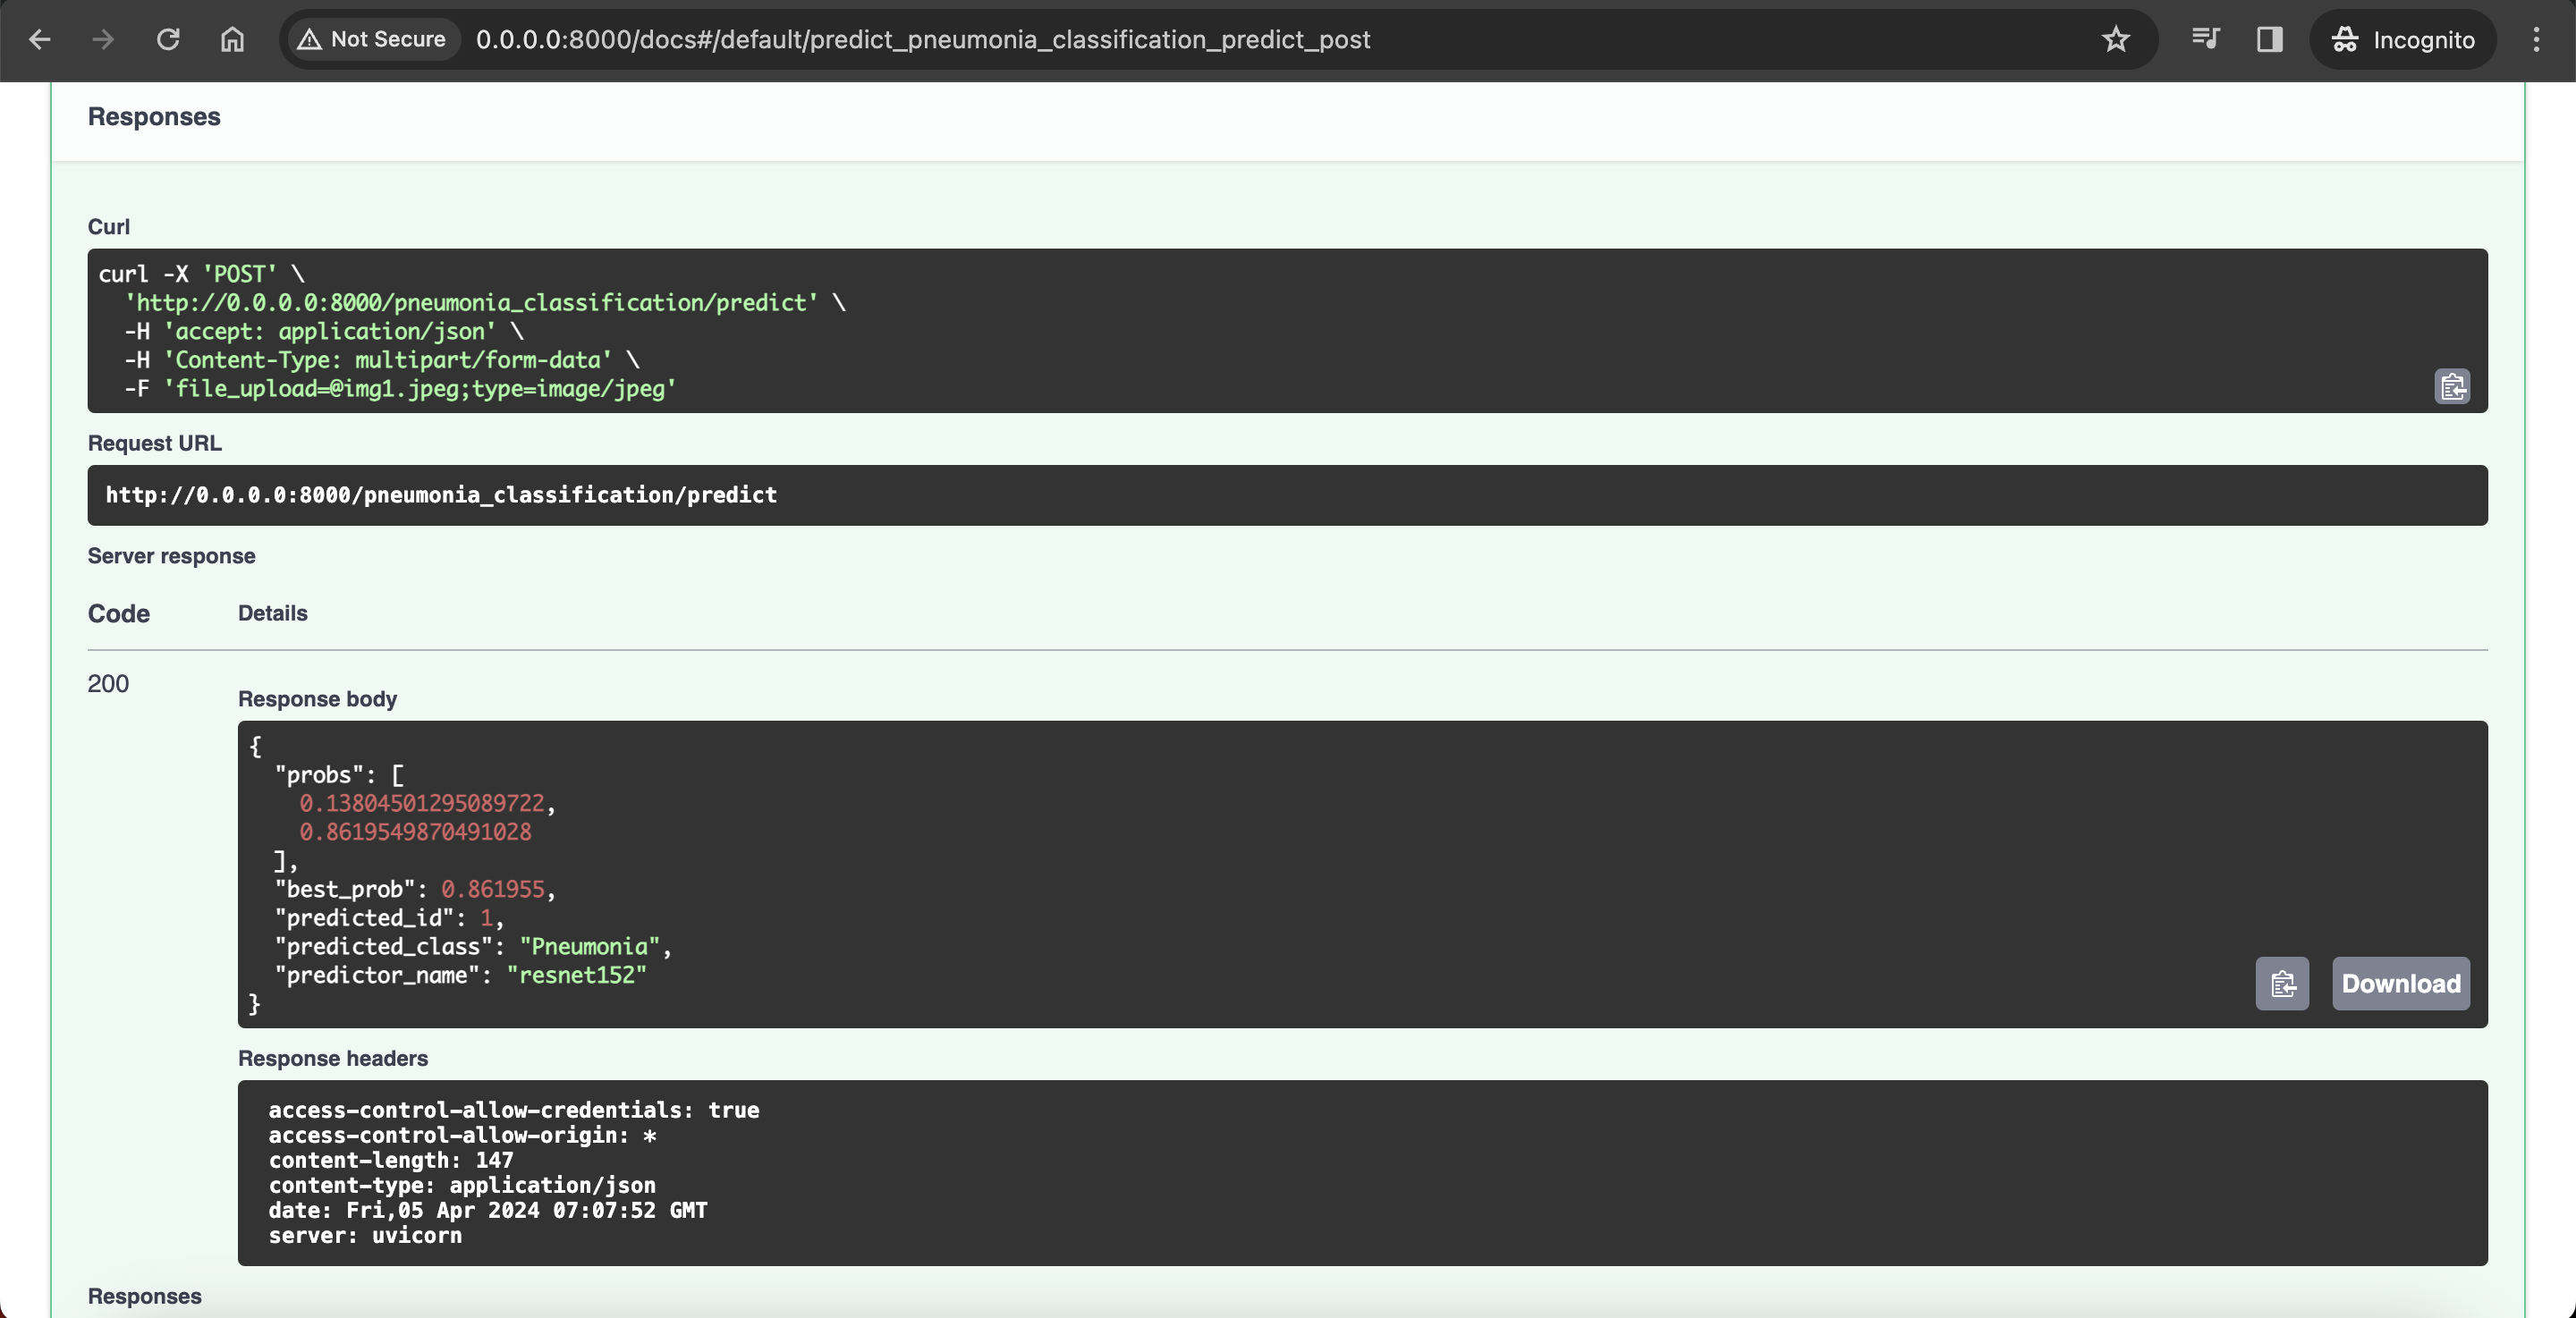Copy the curl command to clipboard

click(2451, 387)
